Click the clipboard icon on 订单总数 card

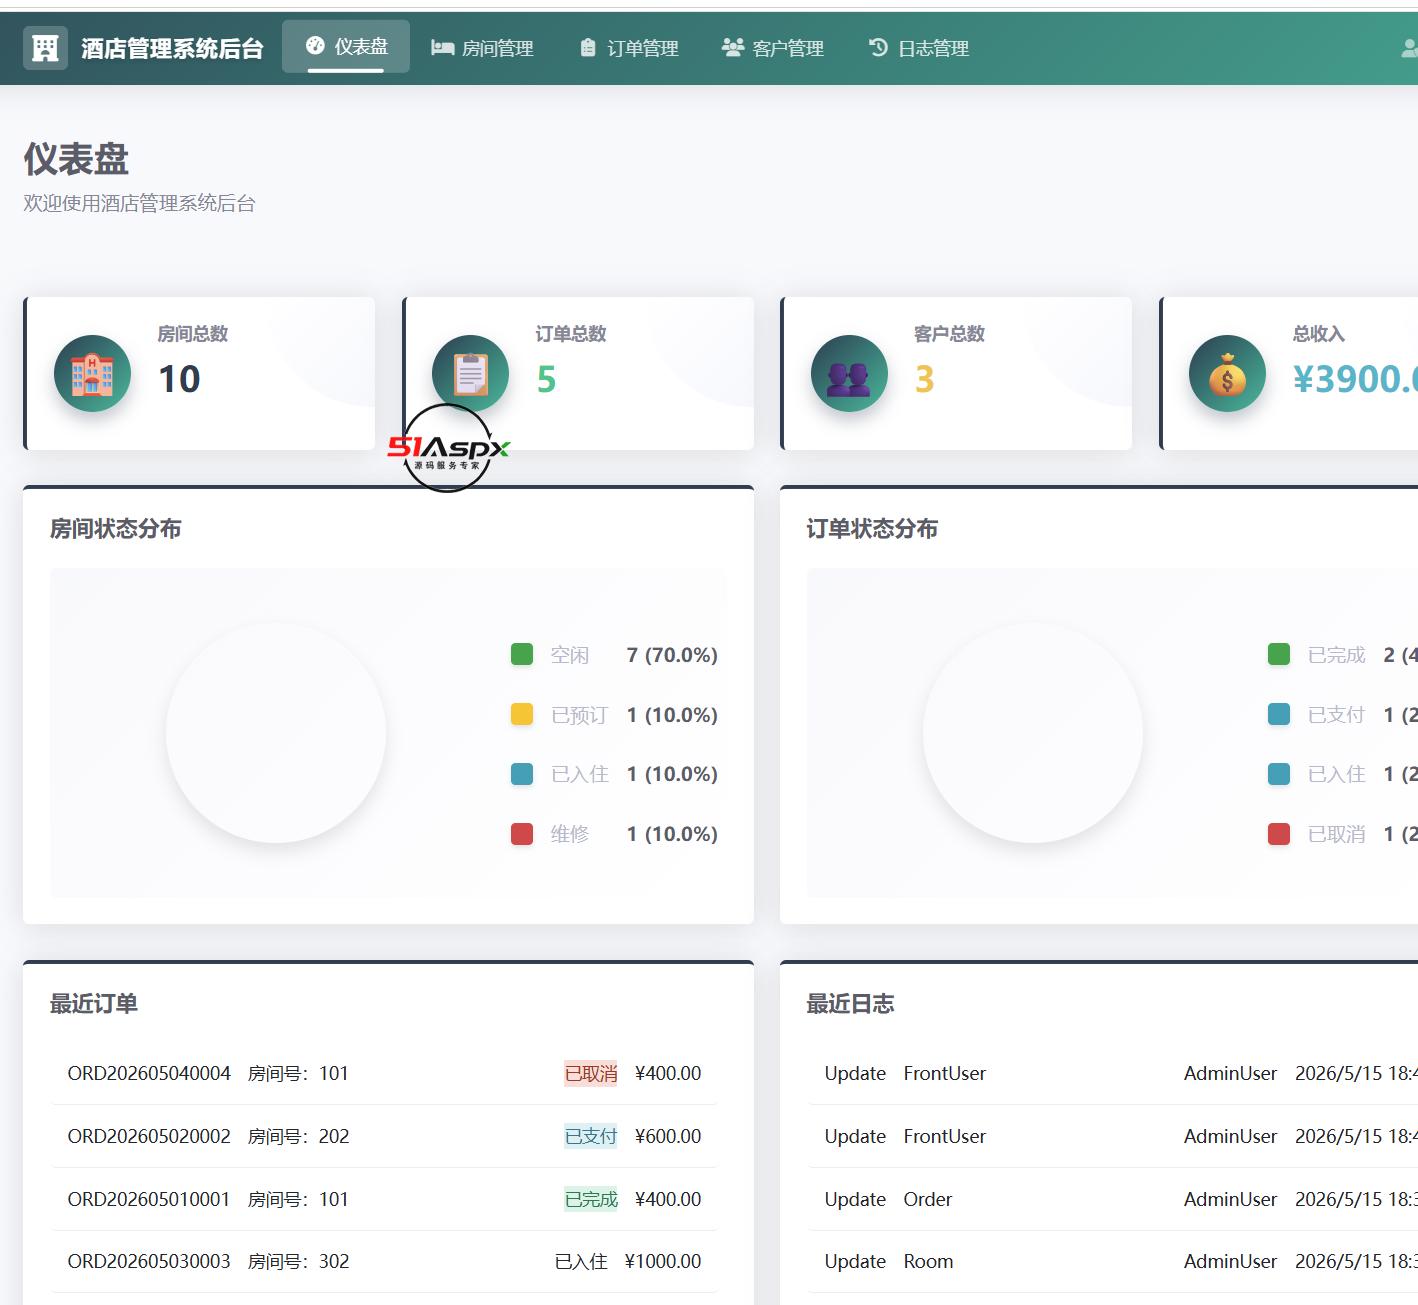tap(470, 373)
